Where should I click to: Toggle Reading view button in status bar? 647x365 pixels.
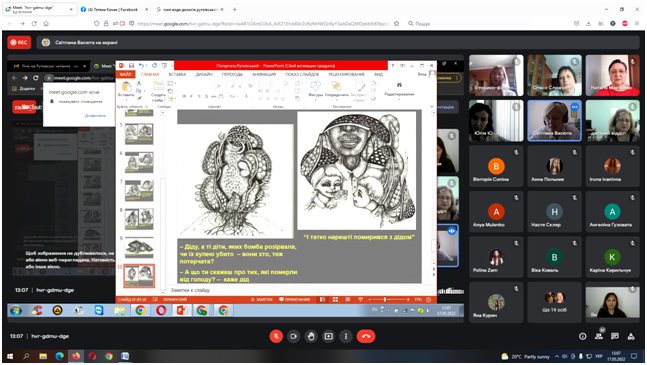(x=348, y=299)
